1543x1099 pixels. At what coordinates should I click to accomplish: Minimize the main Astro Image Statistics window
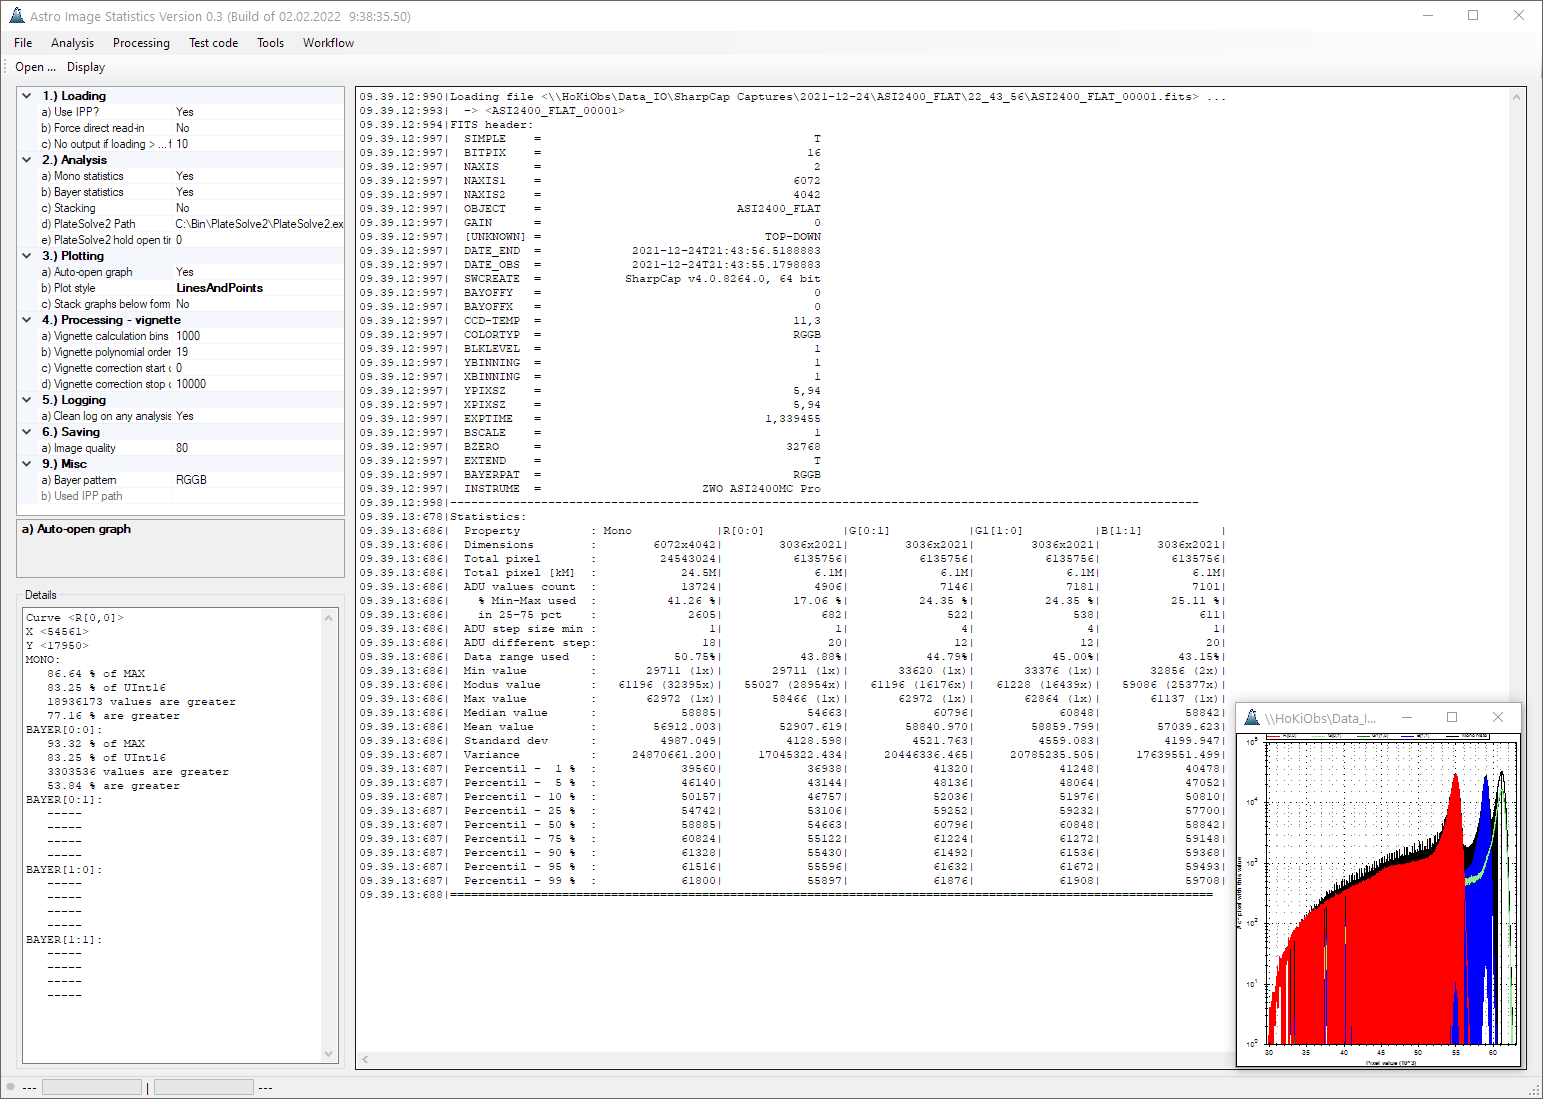(x=1428, y=16)
